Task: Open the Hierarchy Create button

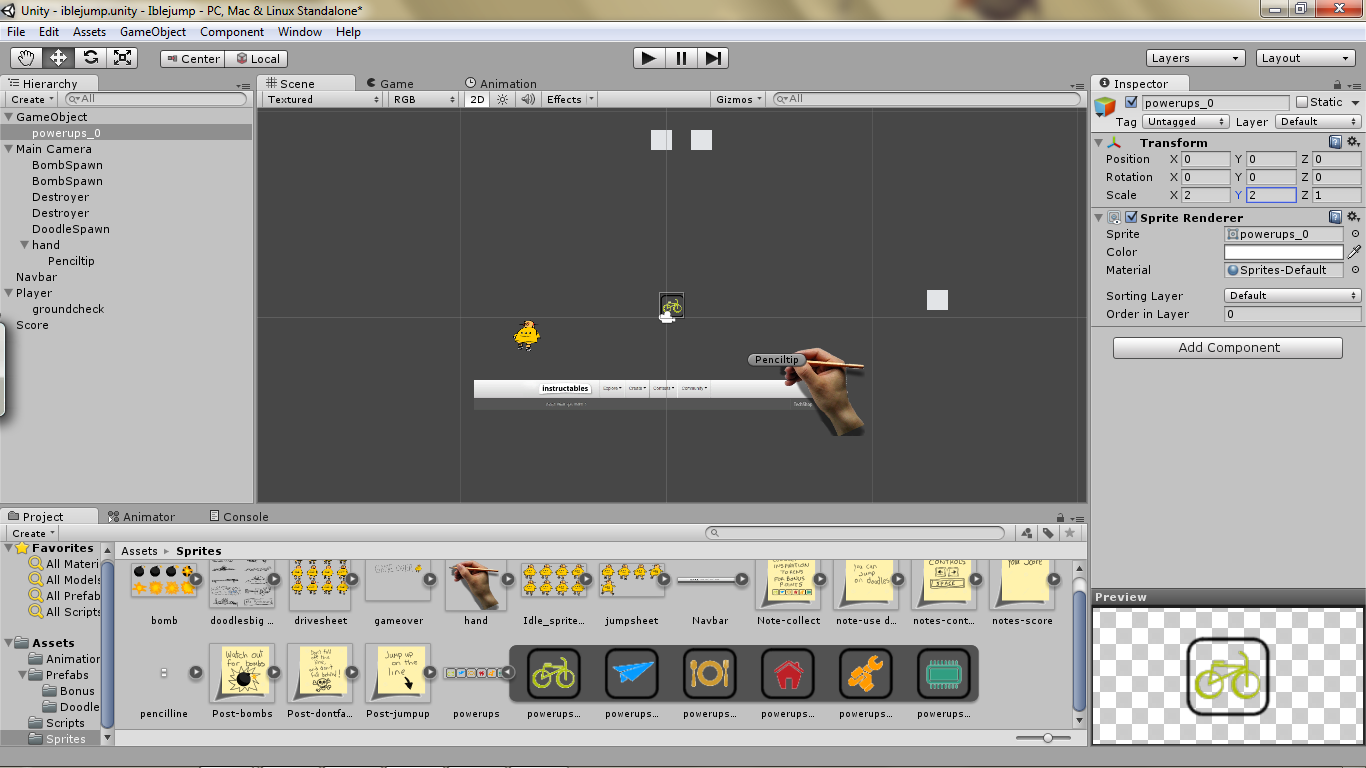Action: pos(32,99)
